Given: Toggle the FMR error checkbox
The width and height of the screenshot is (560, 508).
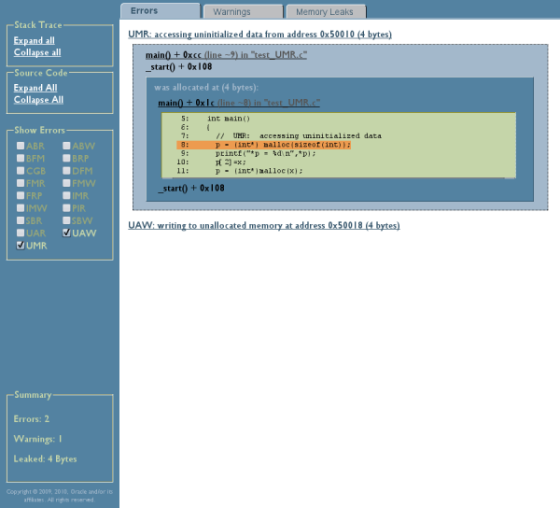Looking at the screenshot, I should (20, 183).
